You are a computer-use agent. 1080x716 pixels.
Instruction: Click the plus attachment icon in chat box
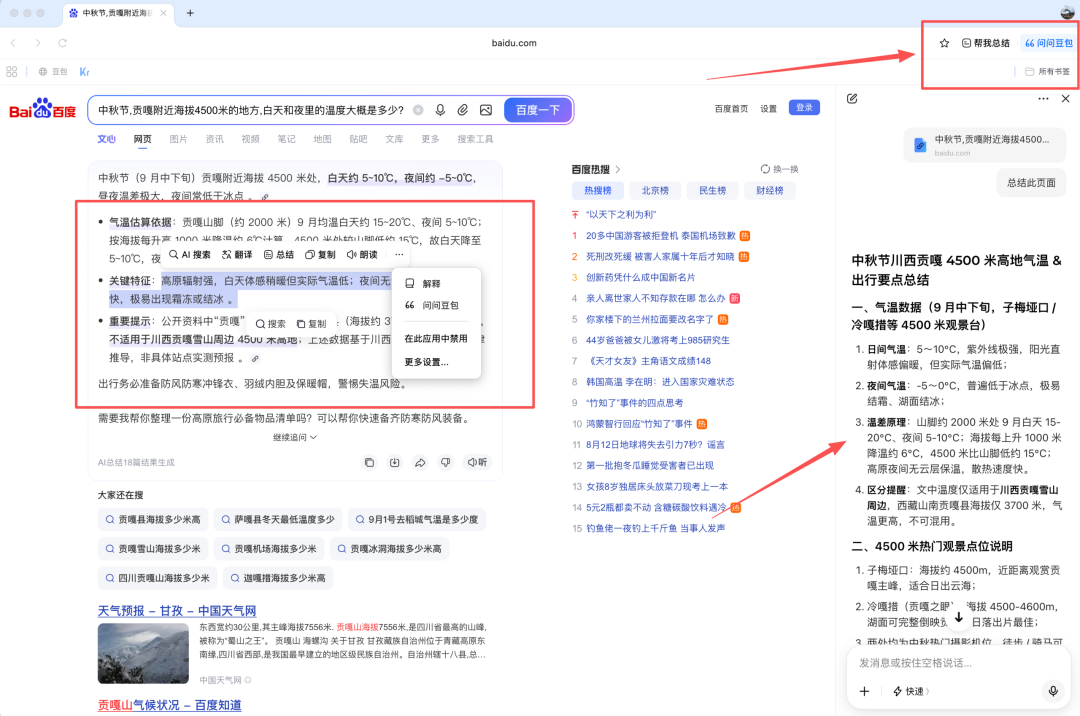(864, 691)
